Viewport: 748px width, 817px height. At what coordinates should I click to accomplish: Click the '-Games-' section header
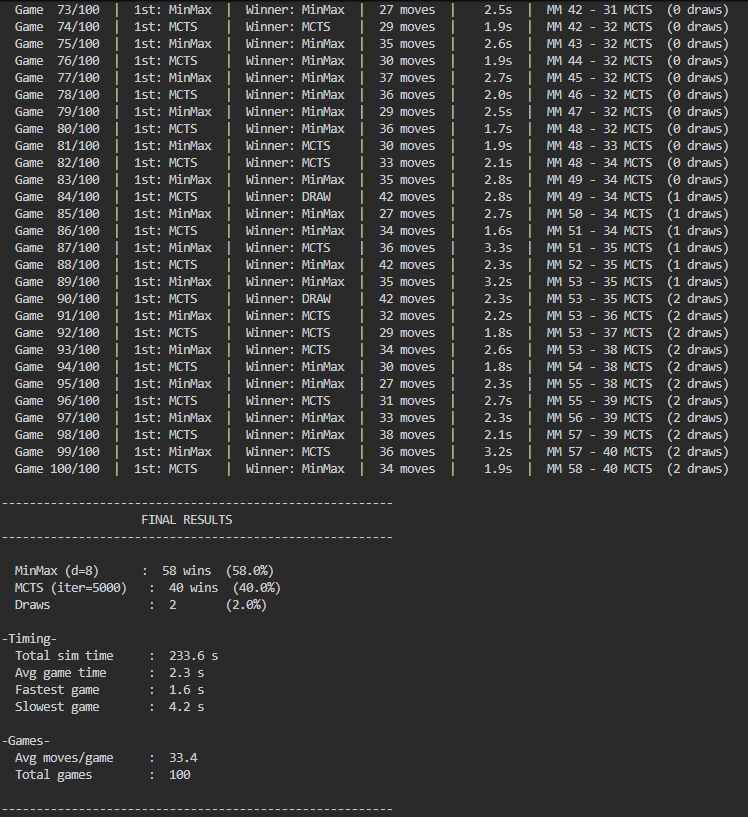26,741
